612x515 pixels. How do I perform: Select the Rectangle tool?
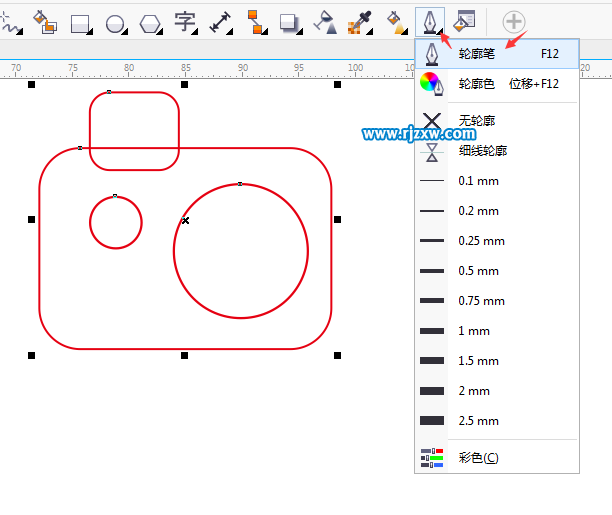click(80, 22)
